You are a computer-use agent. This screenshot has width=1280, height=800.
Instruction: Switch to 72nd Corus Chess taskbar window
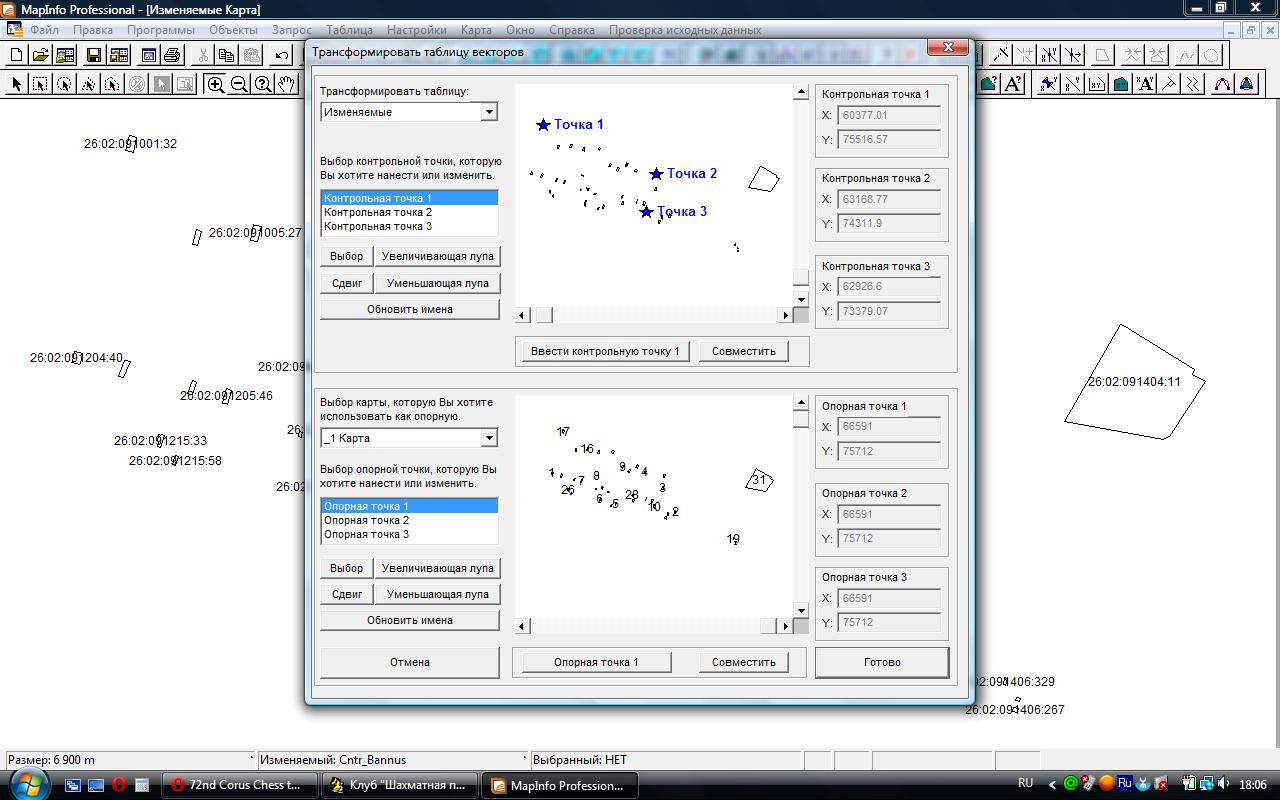coord(240,785)
